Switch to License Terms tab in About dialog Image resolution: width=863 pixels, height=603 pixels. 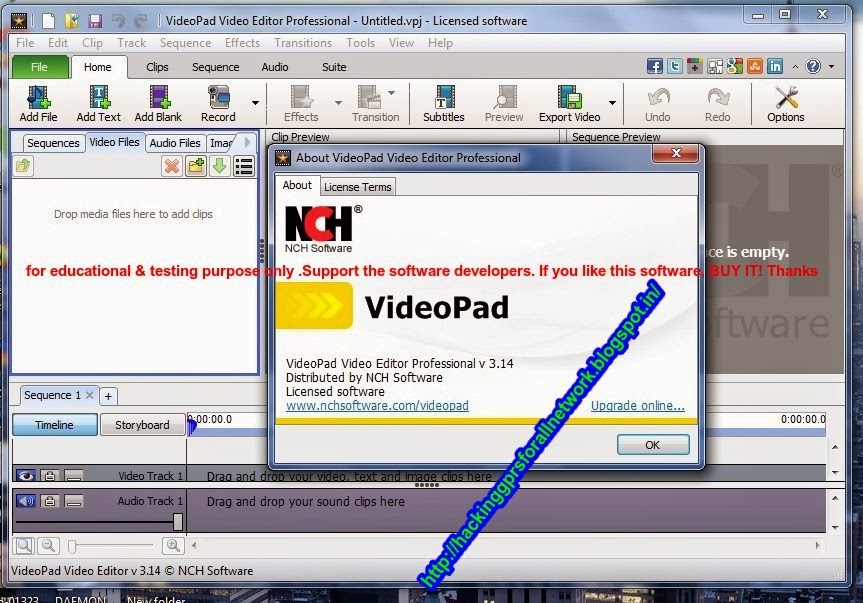point(358,187)
